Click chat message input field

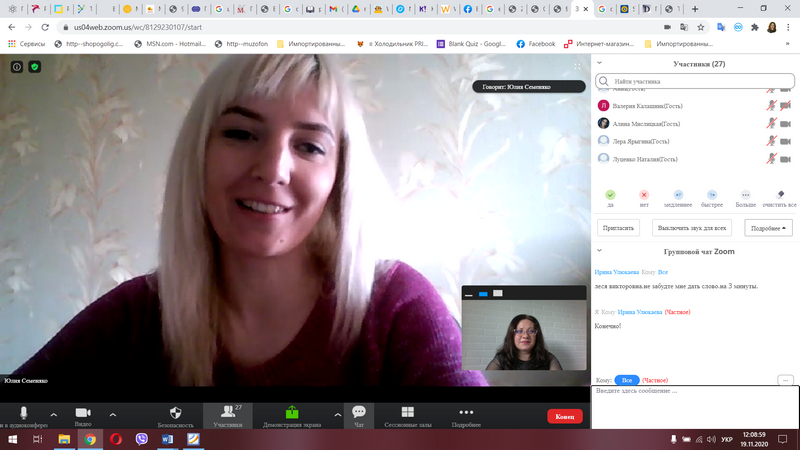(x=695, y=407)
